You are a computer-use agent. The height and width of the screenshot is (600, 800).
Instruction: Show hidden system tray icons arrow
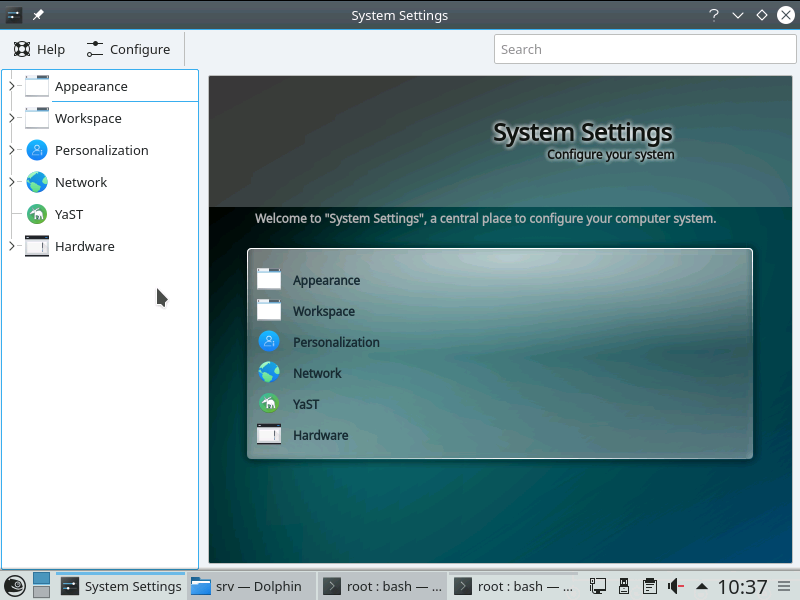(x=702, y=586)
